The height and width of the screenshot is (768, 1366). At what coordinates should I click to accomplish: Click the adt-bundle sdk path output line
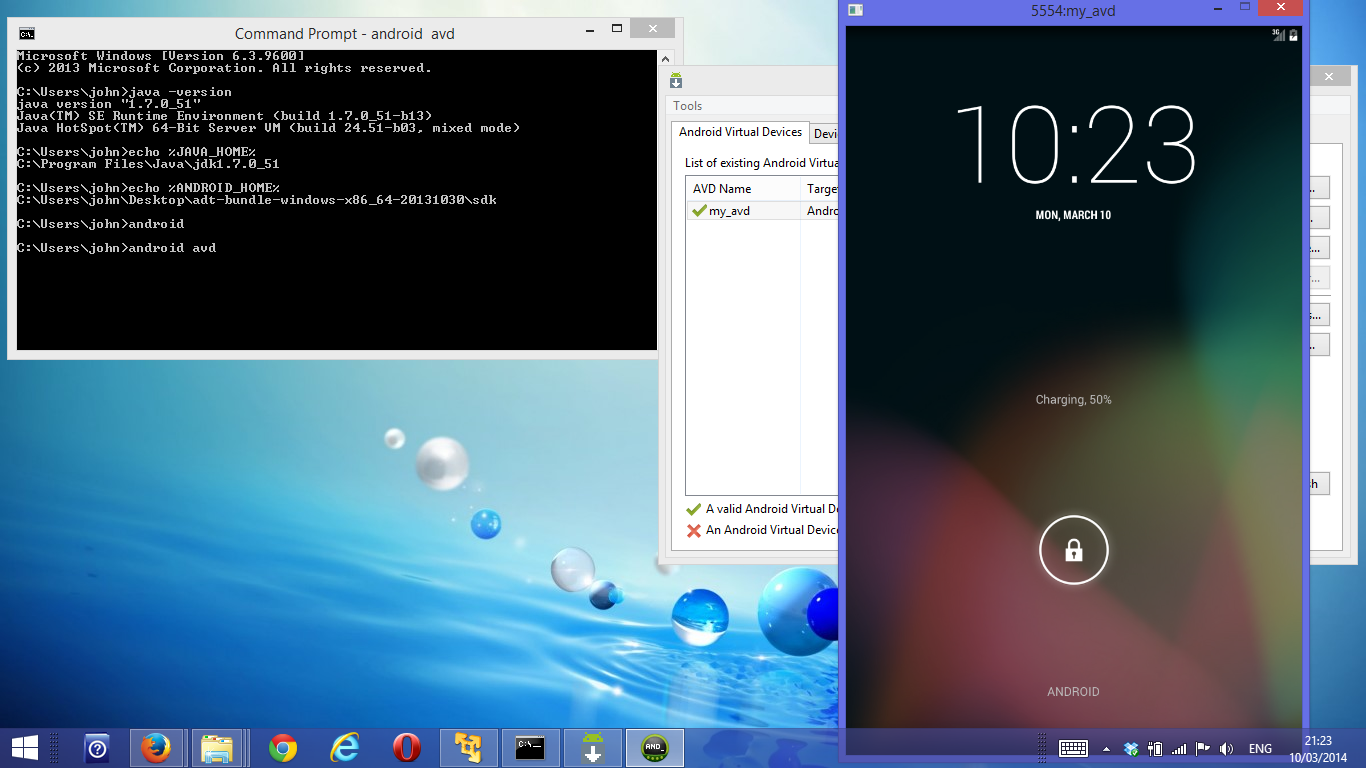pos(257,200)
